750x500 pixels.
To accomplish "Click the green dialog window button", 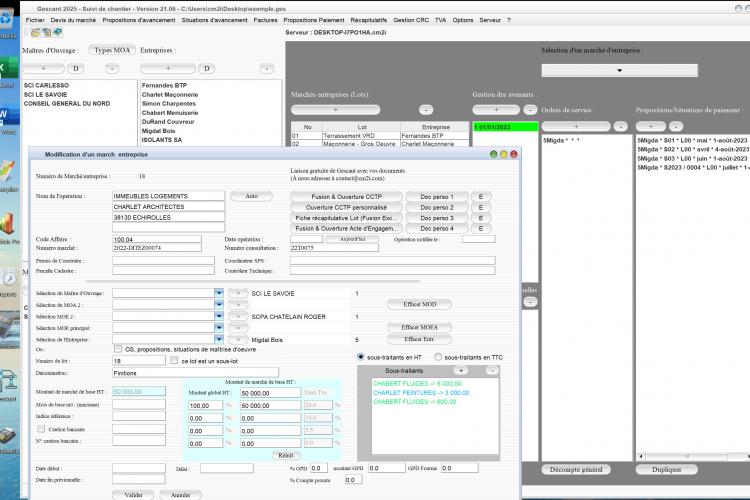I will coord(493,154).
